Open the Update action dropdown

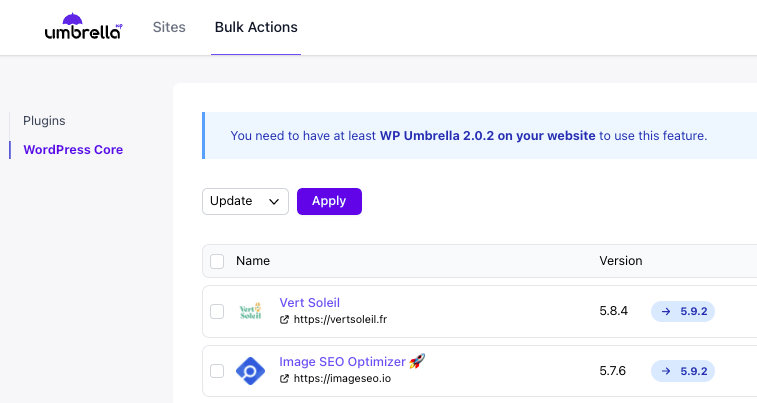245,201
